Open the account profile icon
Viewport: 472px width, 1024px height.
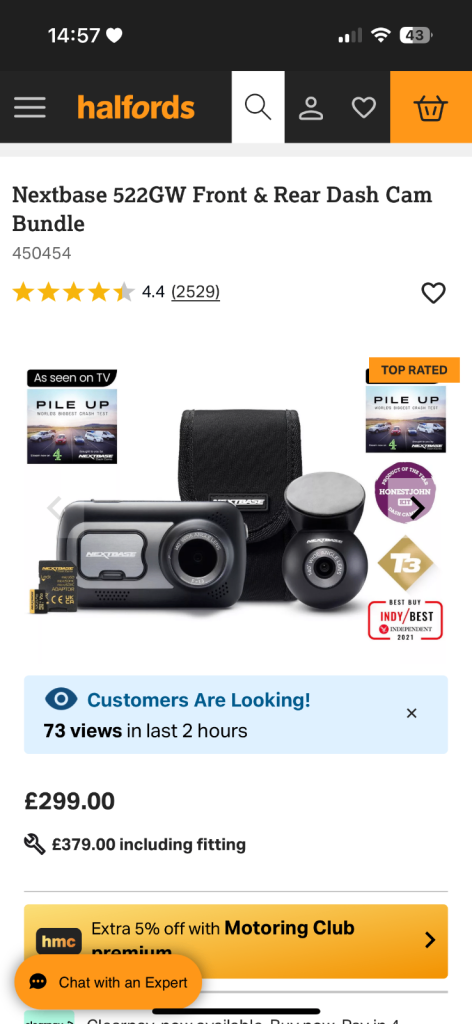coord(311,108)
